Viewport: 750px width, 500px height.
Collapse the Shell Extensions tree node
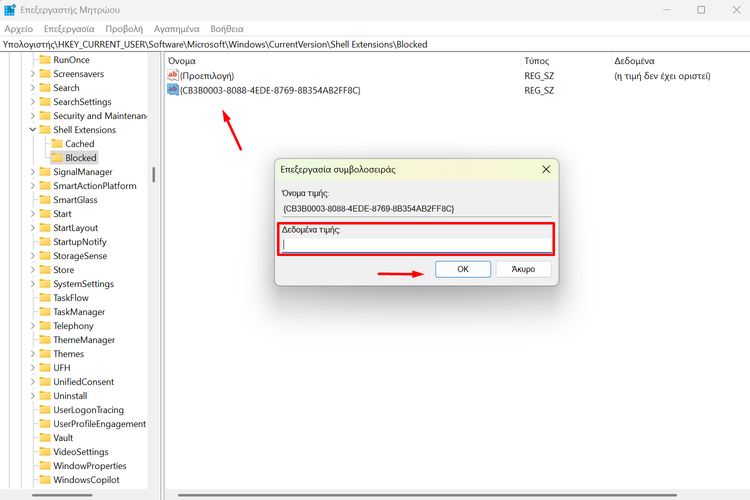33,130
